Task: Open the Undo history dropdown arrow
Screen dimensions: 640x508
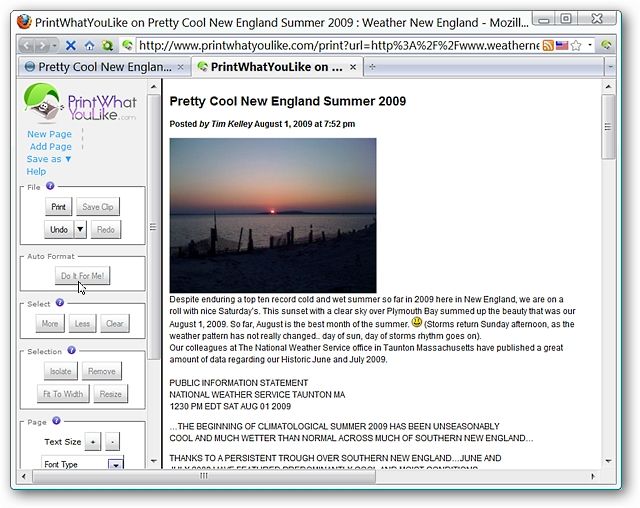Action: pyautogui.click(x=80, y=230)
